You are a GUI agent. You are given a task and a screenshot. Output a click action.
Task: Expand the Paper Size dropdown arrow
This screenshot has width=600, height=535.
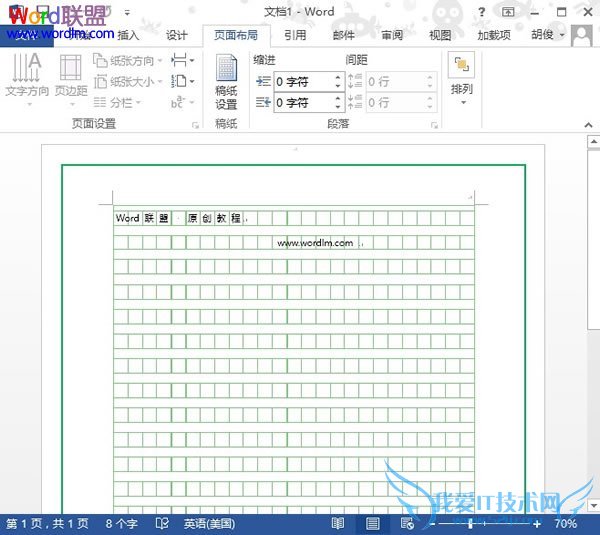(x=160, y=82)
